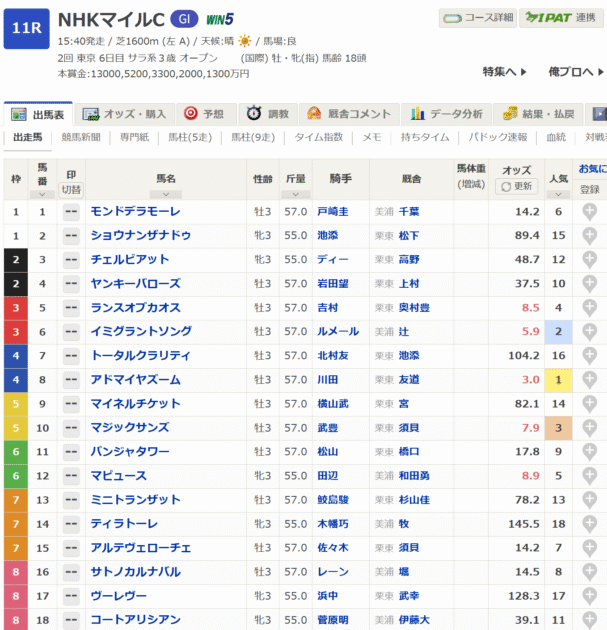Go to 特集へ link
Screen dimensions: 607x630
[x=505, y=72]
